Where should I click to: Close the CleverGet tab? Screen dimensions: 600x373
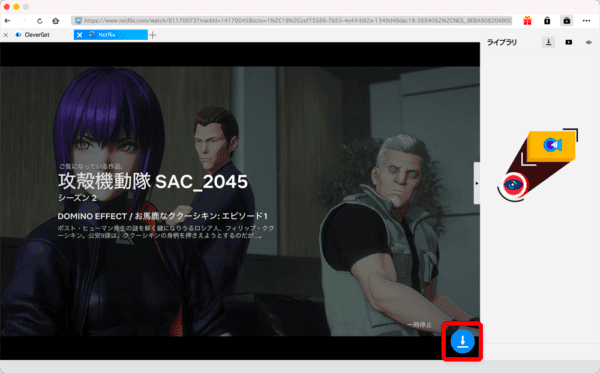[x=6, y=35]
